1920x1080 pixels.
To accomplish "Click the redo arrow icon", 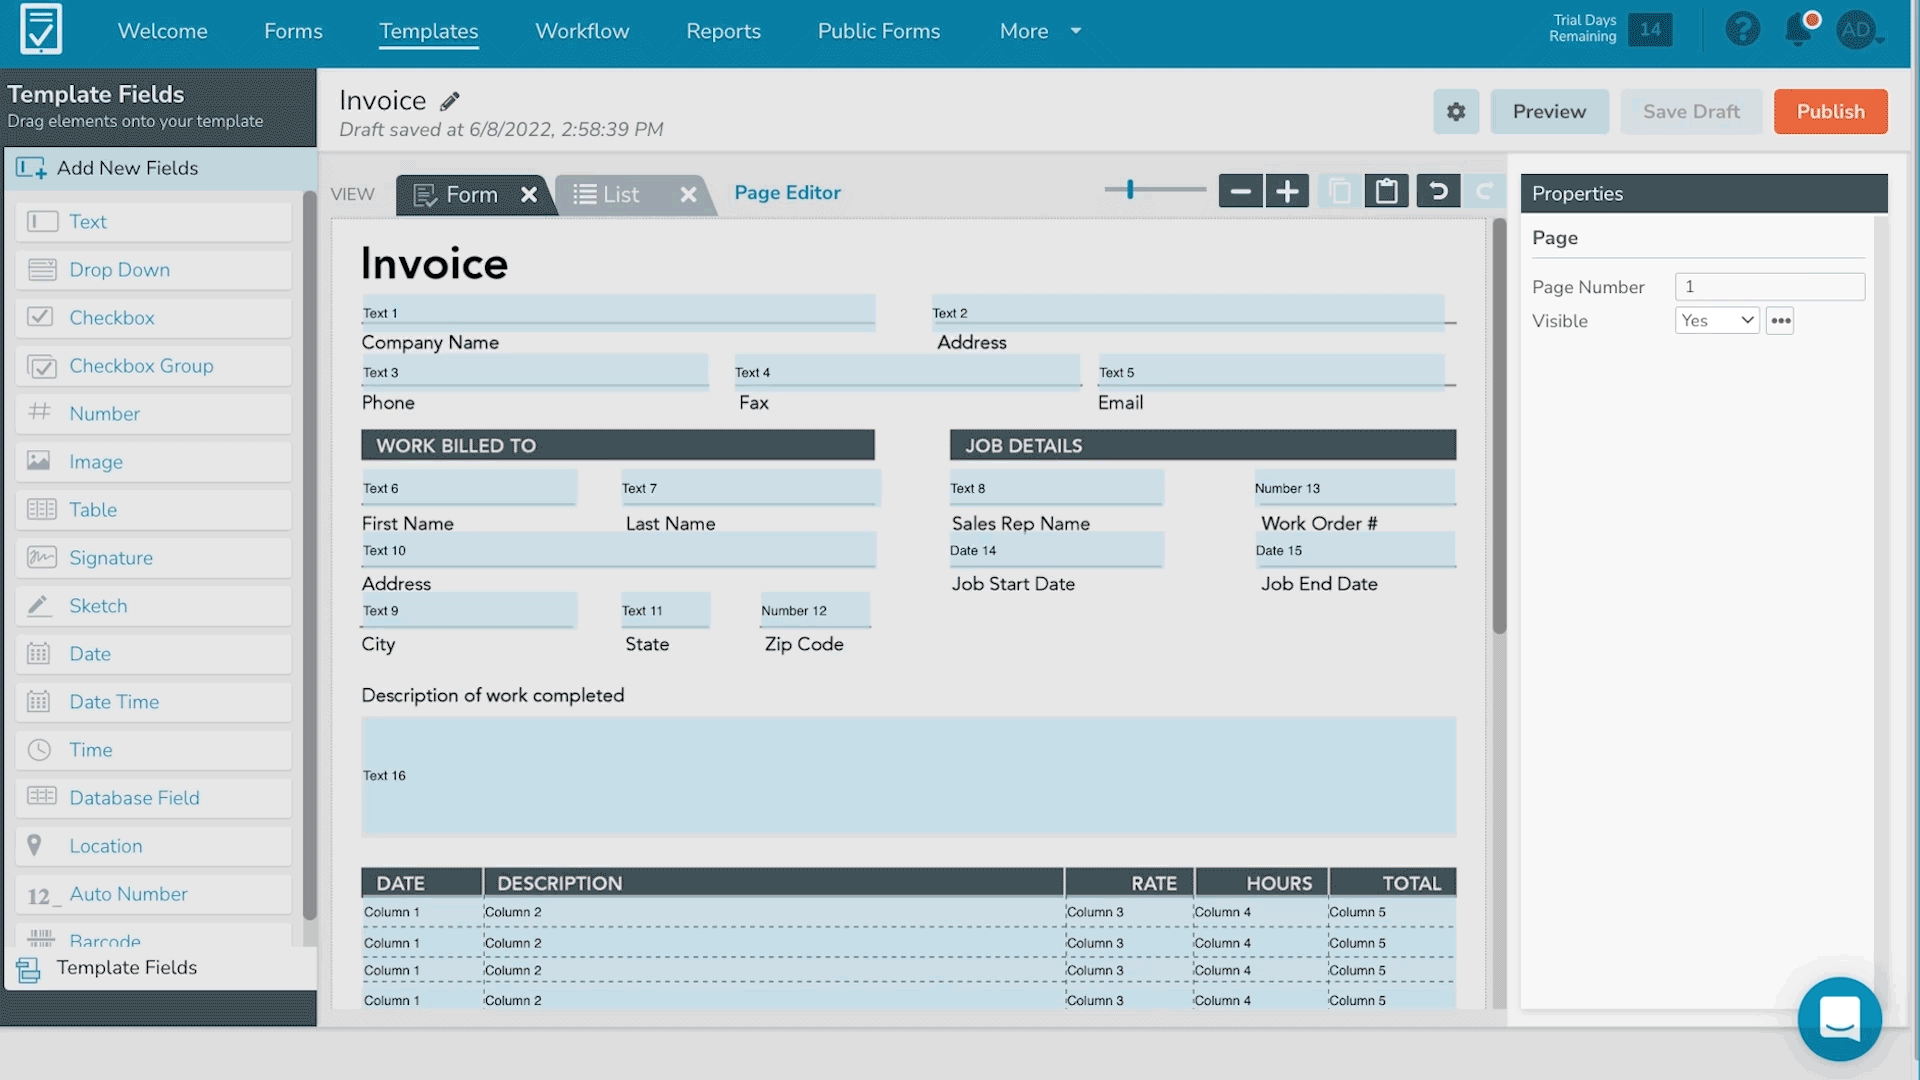I will pos(1485,191).
